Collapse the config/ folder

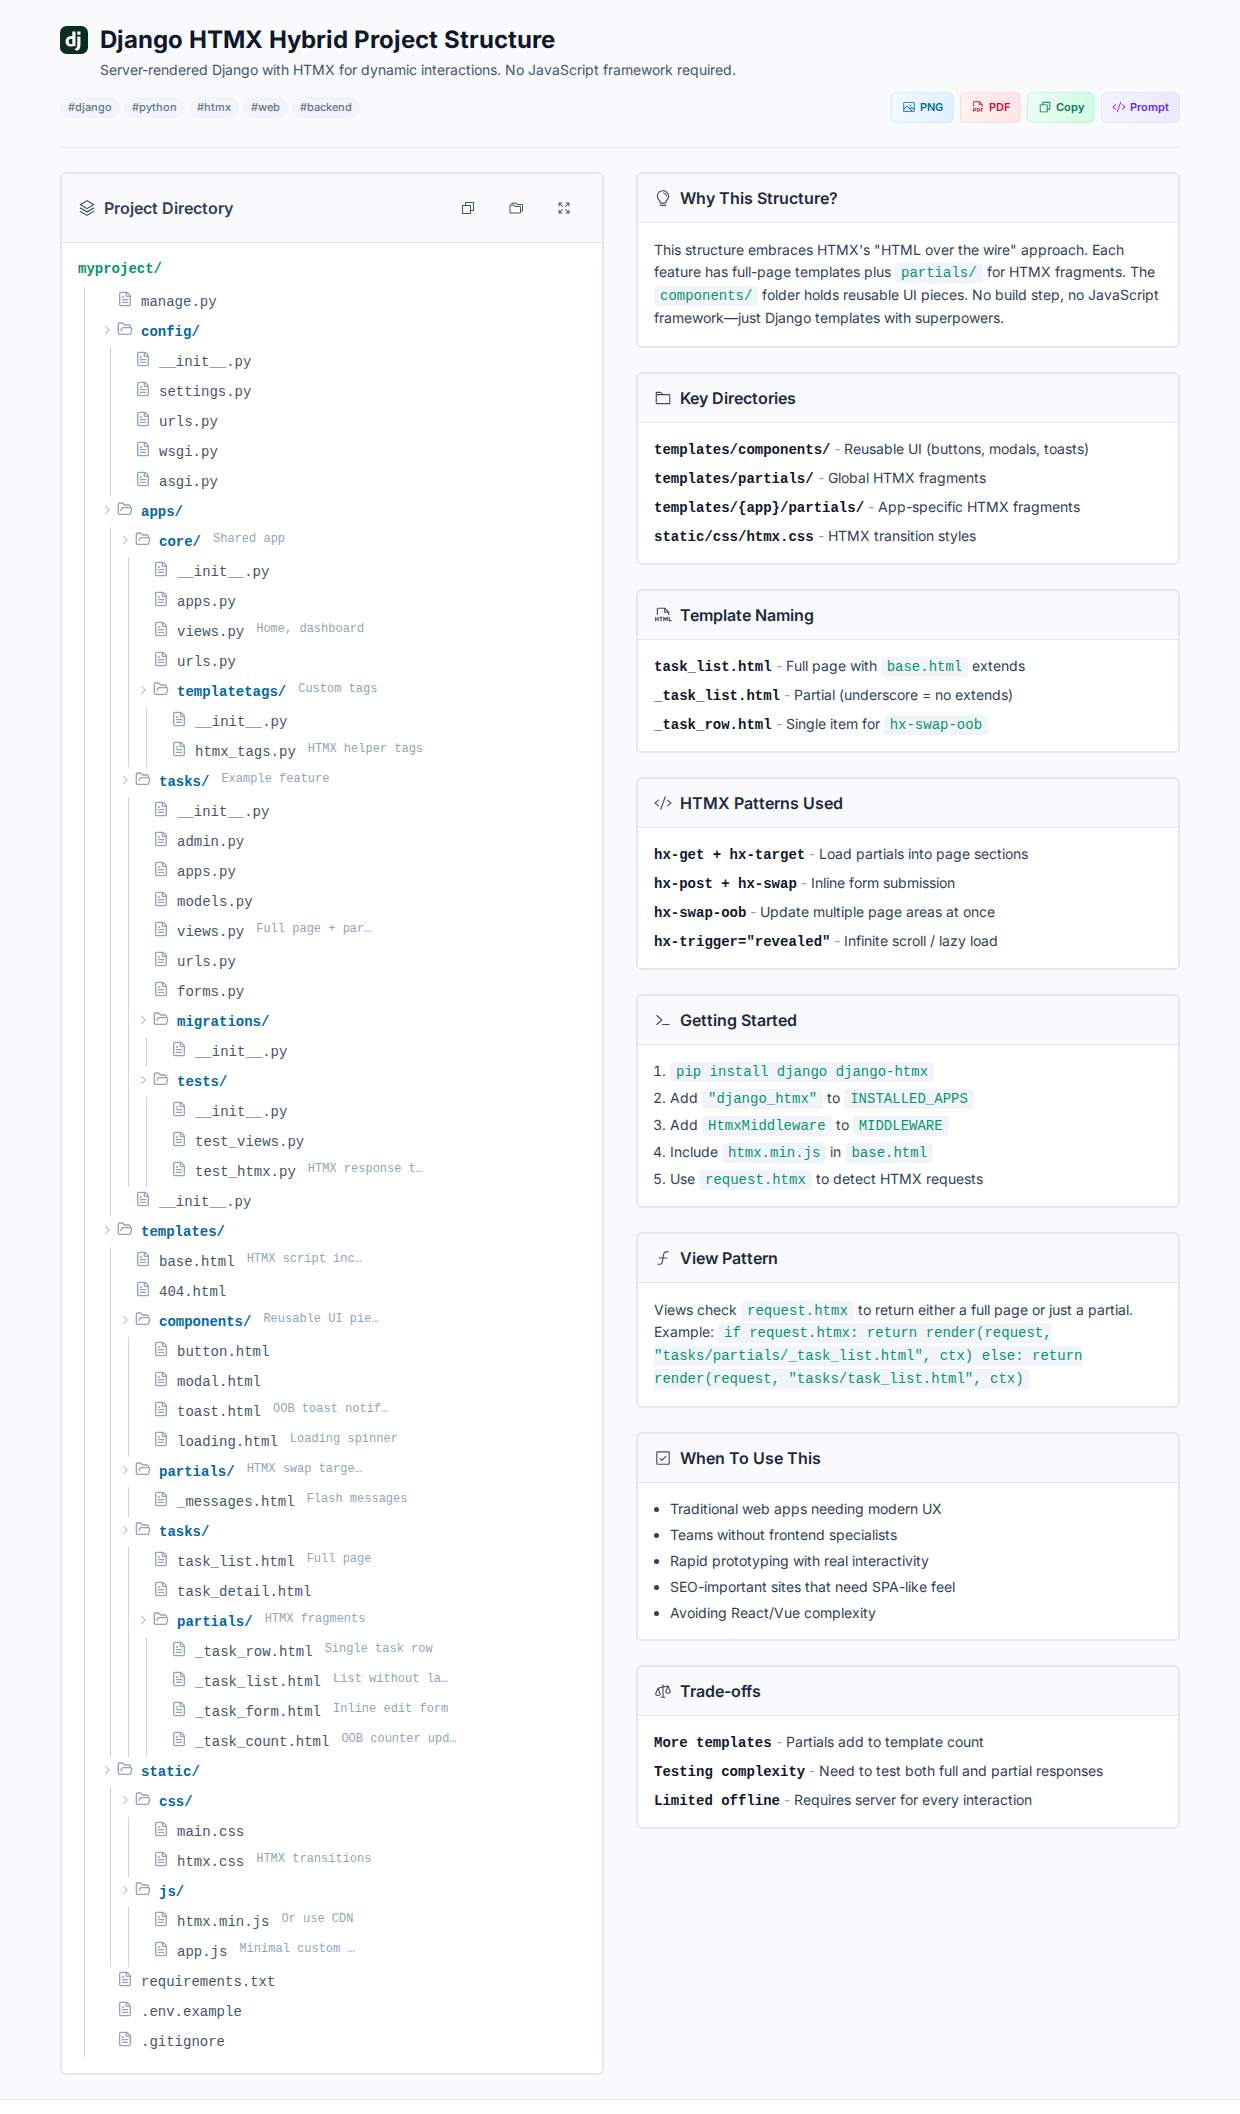coord(107,330)
